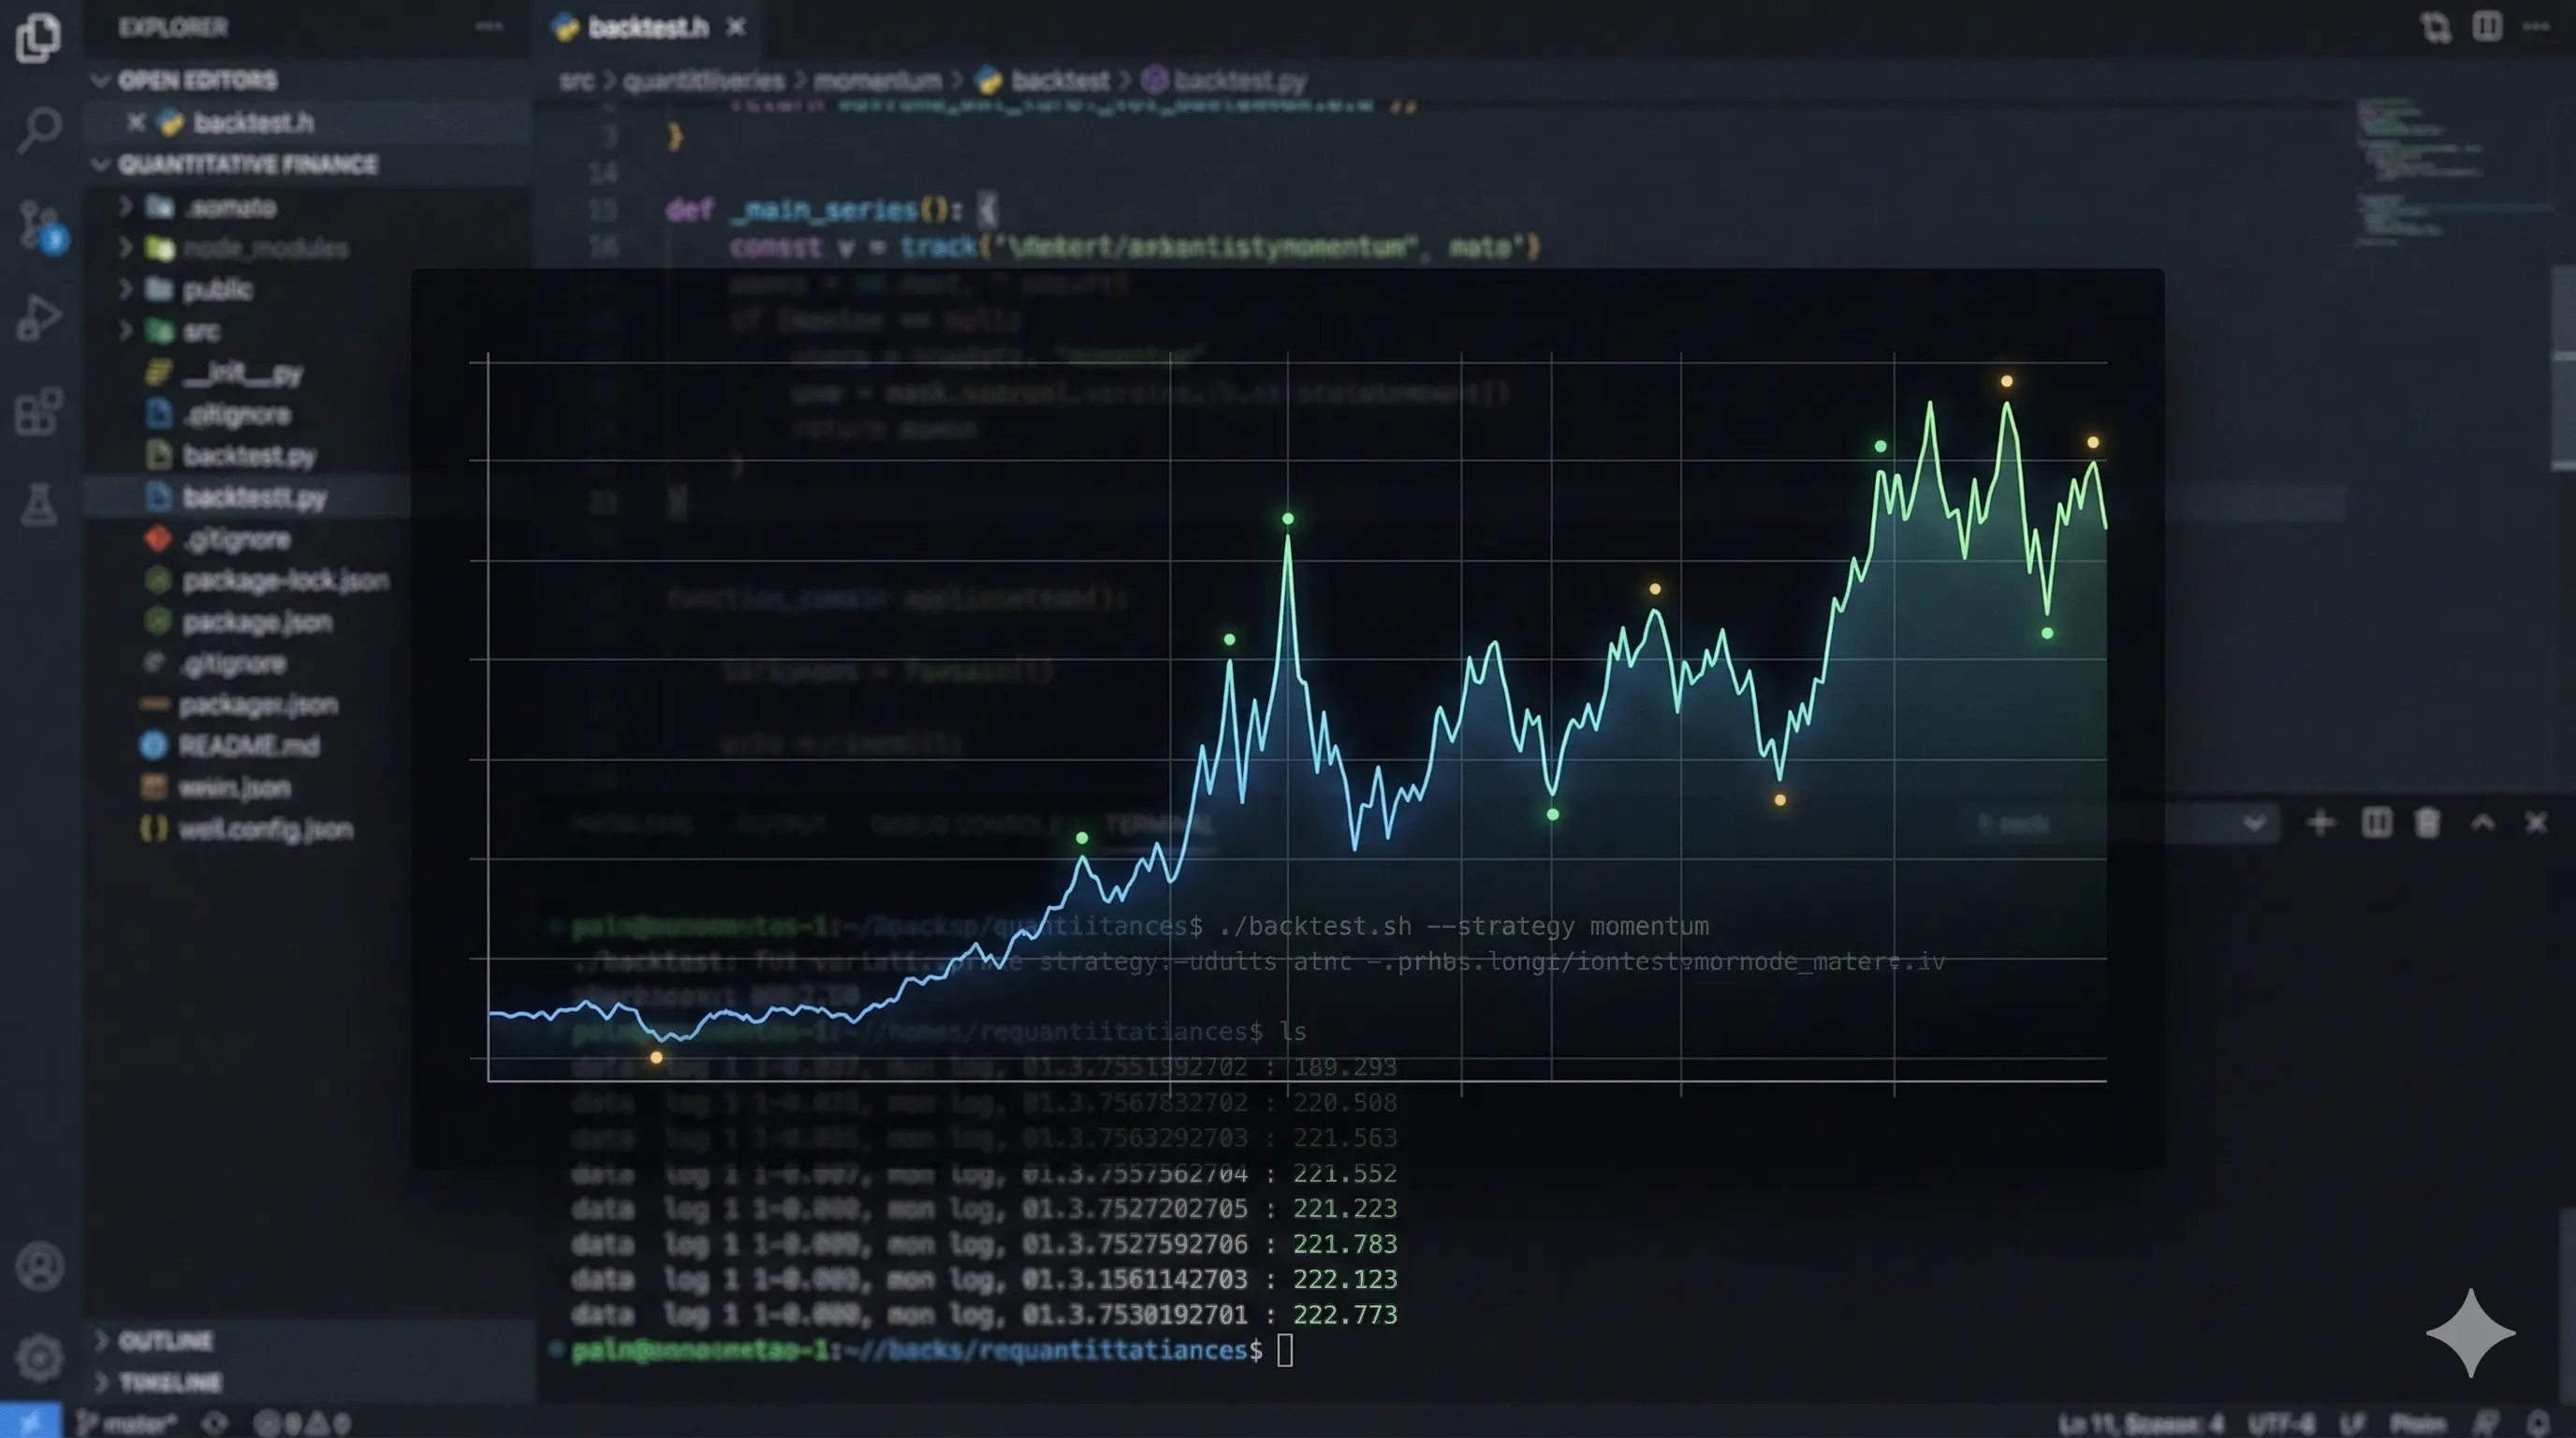Open the Extensions icon

pyautogui.click(x=38, y=410)
